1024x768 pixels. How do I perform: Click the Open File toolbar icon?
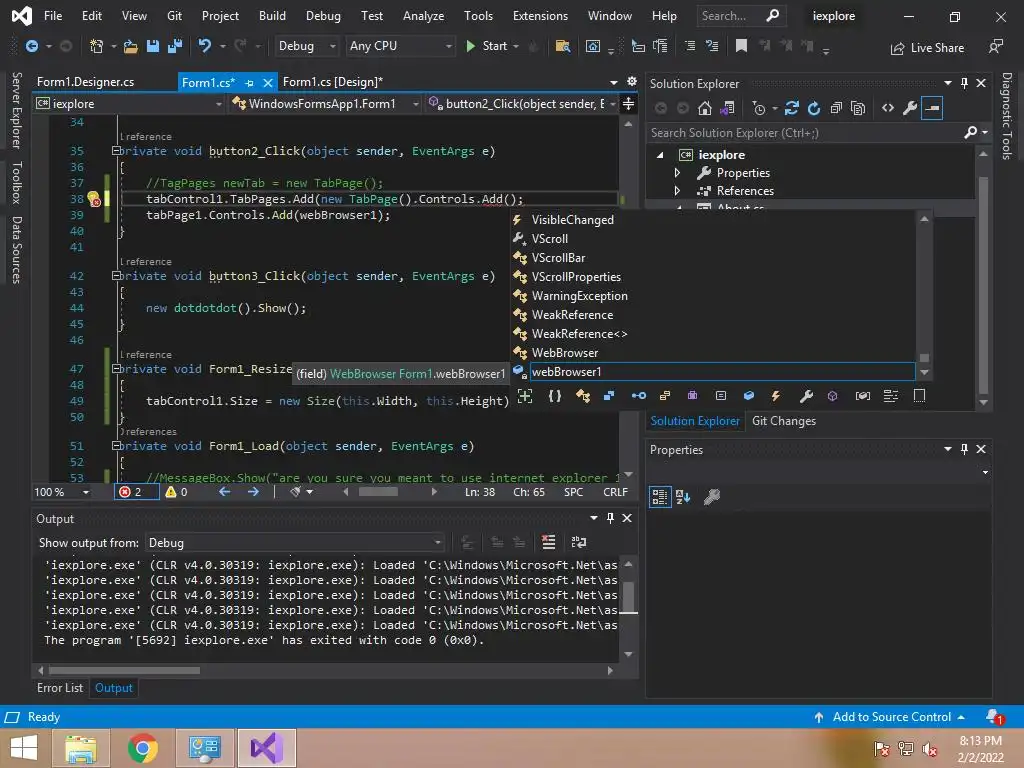click(x=131, y=46)
